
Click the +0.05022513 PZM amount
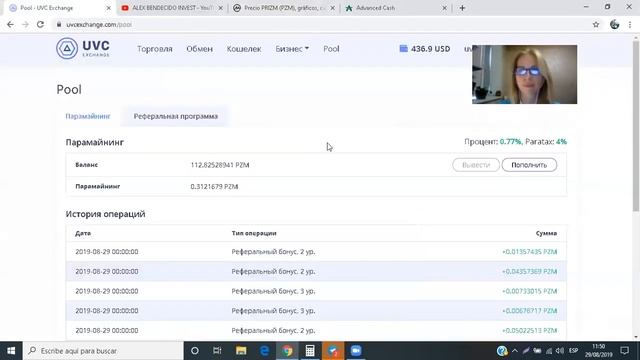click(x=529, y=330)
